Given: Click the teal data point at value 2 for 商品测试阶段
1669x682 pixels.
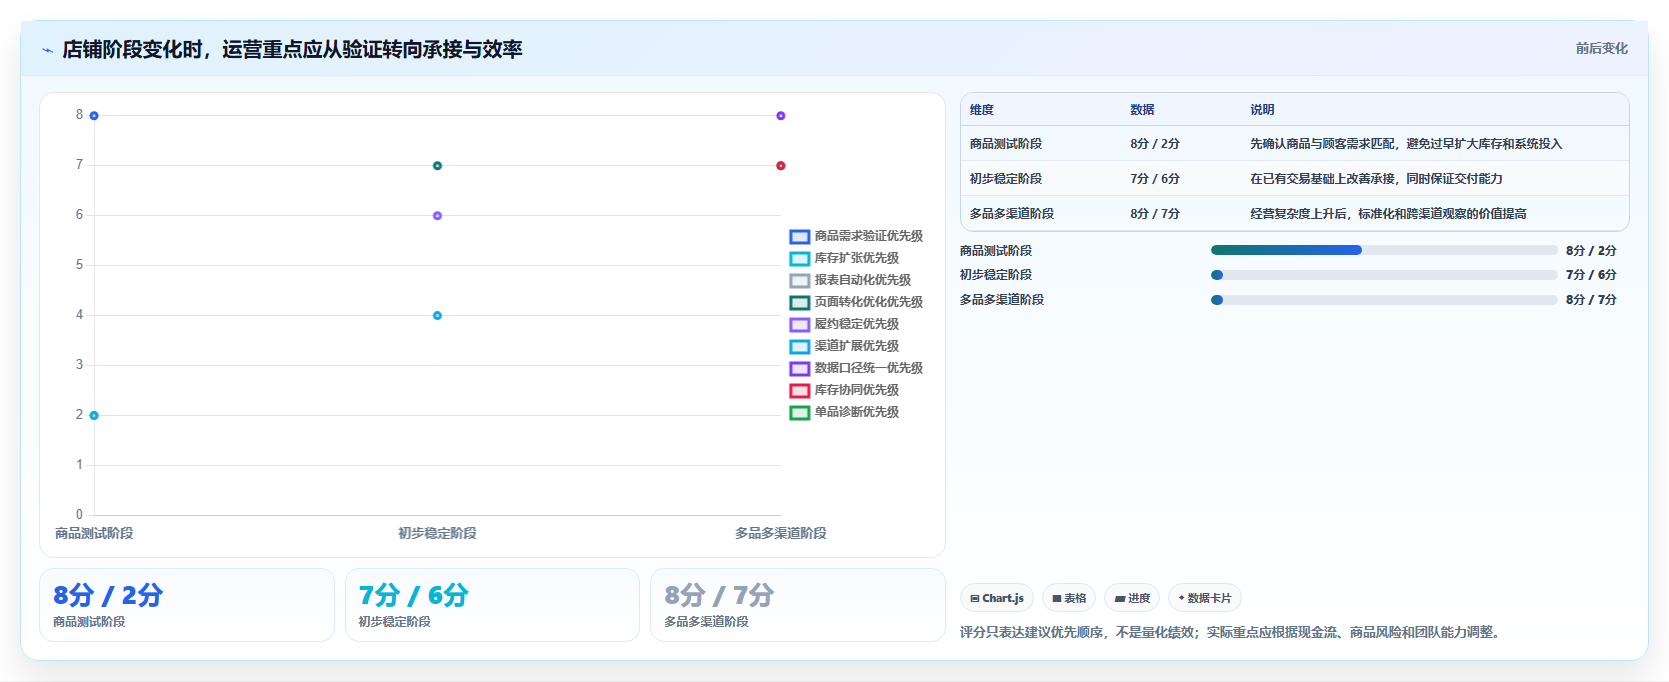Looking at the screenshot, I should point(94,415).
